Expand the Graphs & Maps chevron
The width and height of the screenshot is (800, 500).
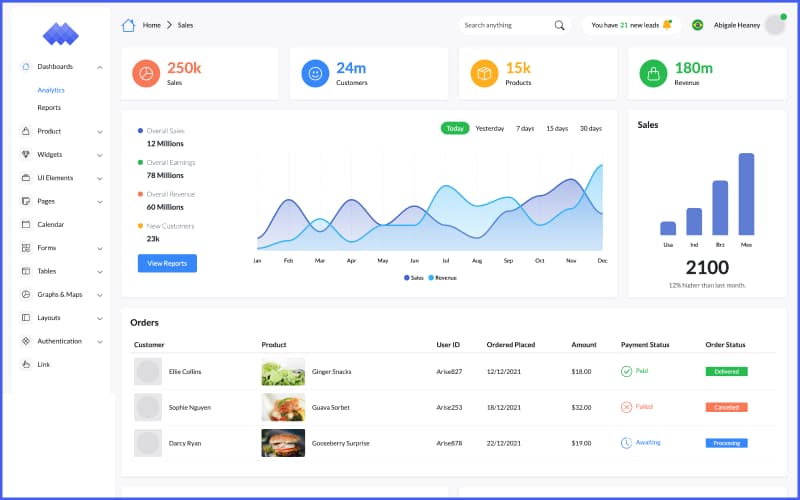[99, 295]
